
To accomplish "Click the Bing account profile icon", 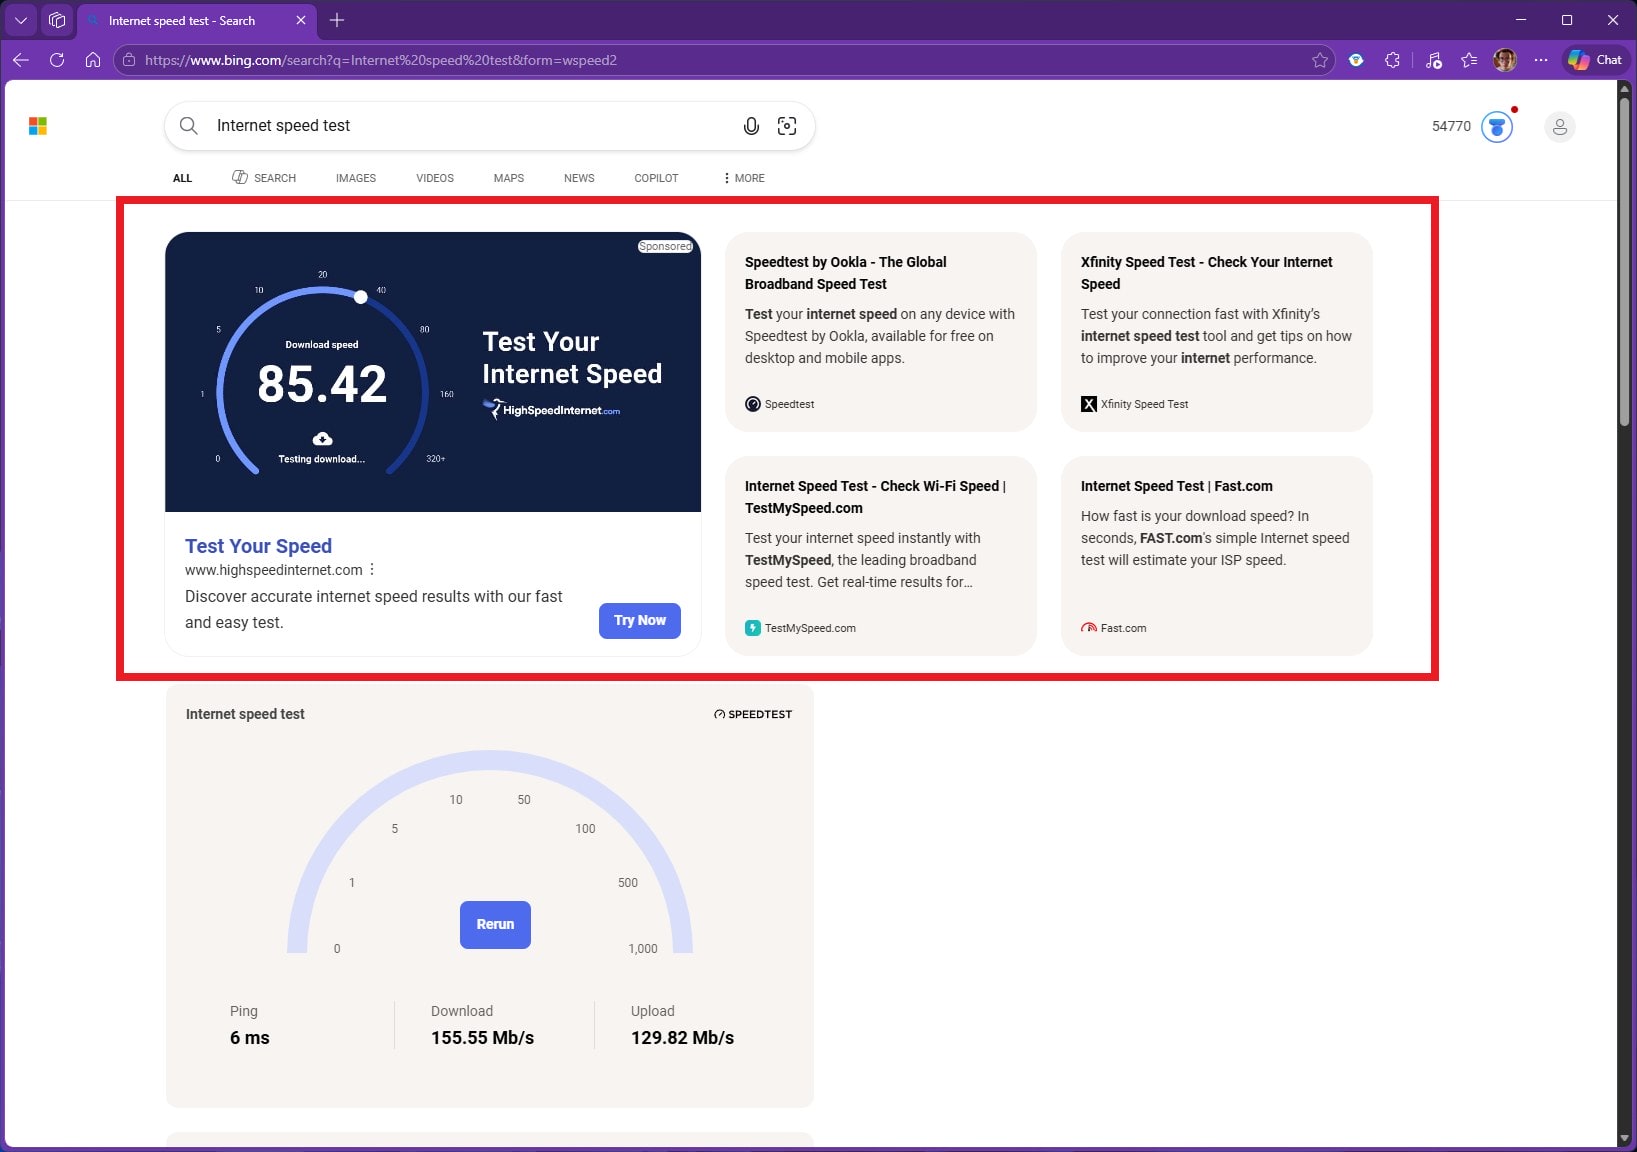I will click(x=1559, y=127).
